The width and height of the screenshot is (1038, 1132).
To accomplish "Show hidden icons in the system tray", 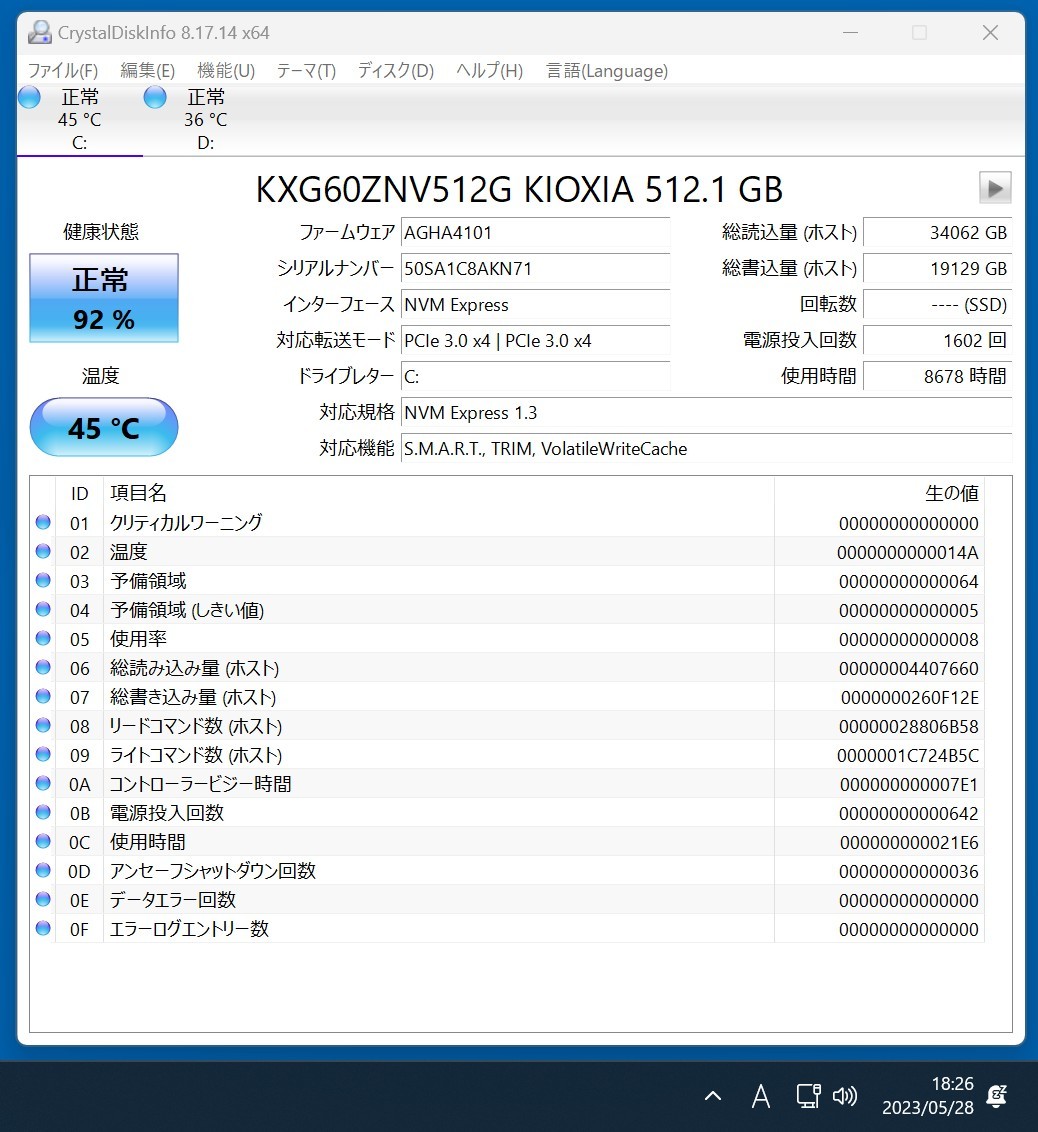I will coord(713,1096).
